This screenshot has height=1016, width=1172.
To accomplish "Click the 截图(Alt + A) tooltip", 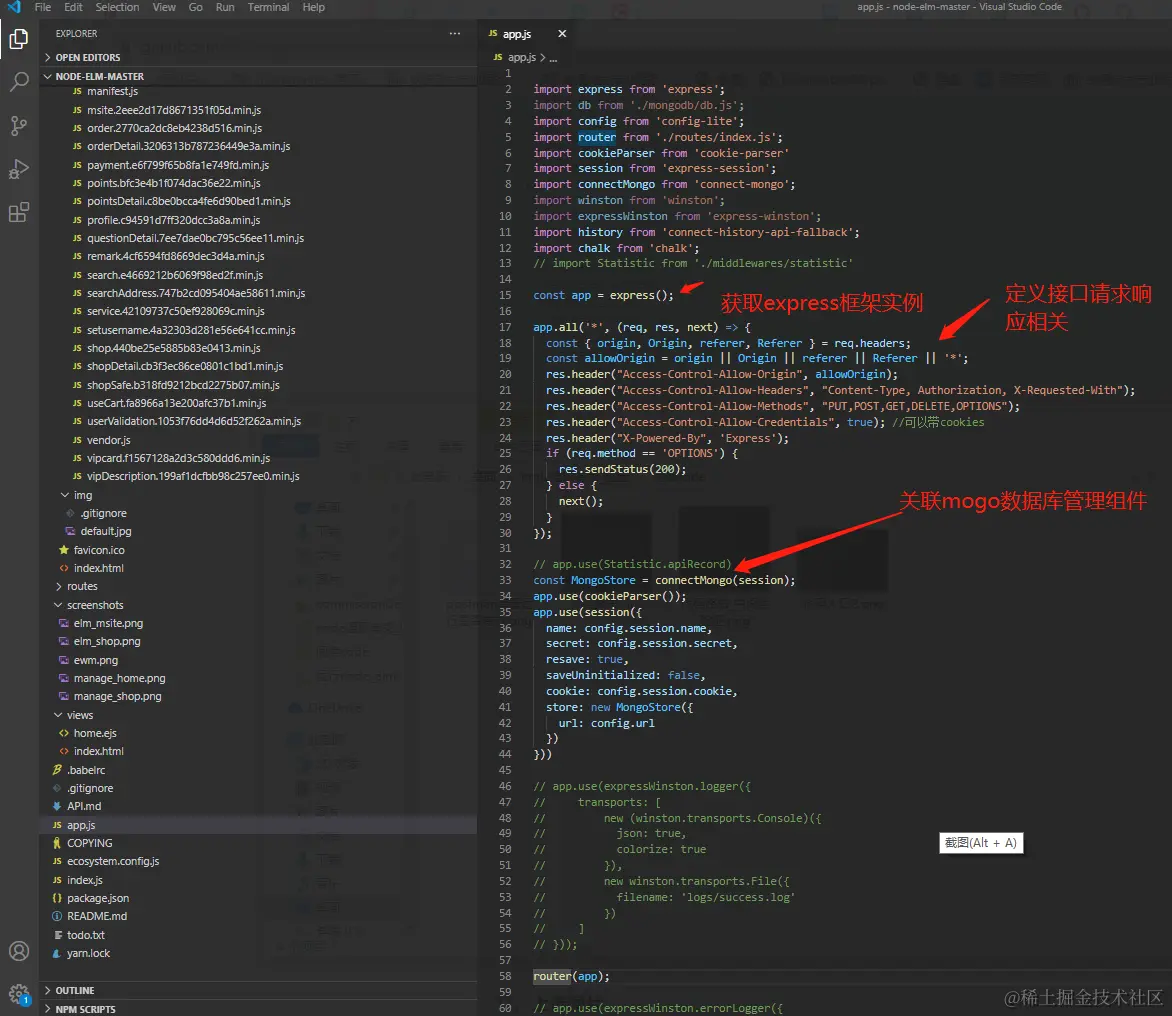I will click(x=981, y=843).
